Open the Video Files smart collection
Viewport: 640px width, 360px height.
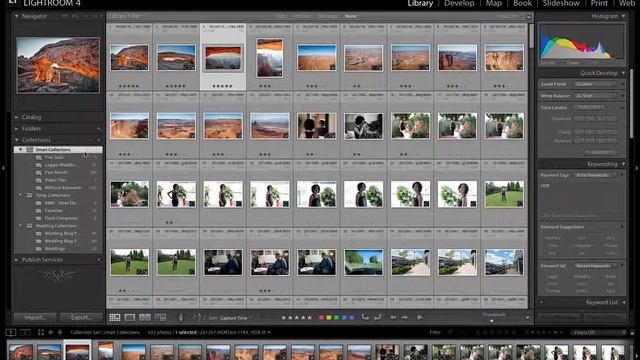56,180
